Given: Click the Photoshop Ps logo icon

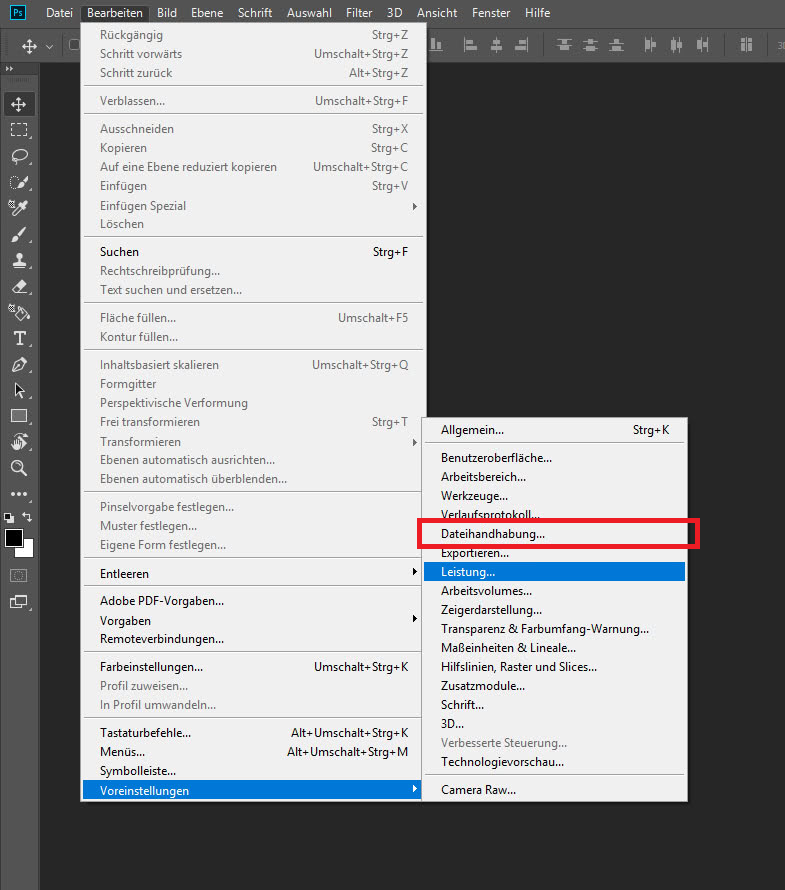Looking at the screenshot, I should point(18,12).
